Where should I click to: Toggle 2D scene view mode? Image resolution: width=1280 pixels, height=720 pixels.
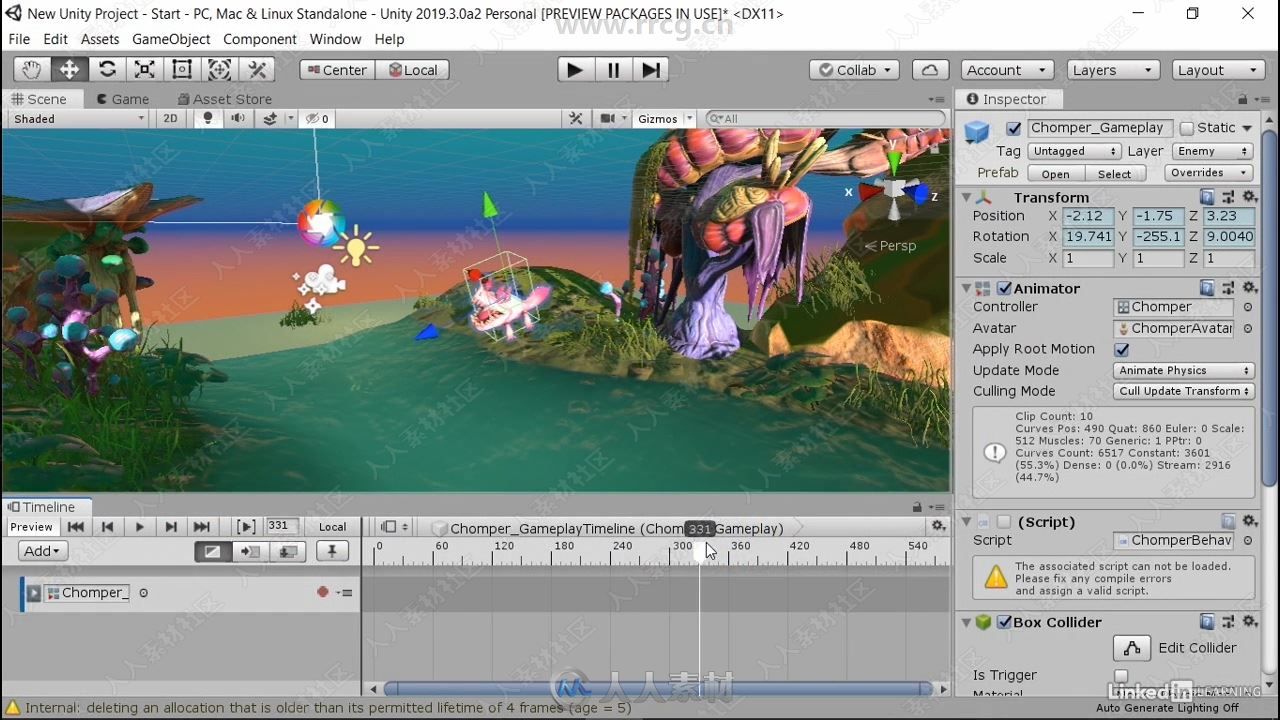pos(170,118)
